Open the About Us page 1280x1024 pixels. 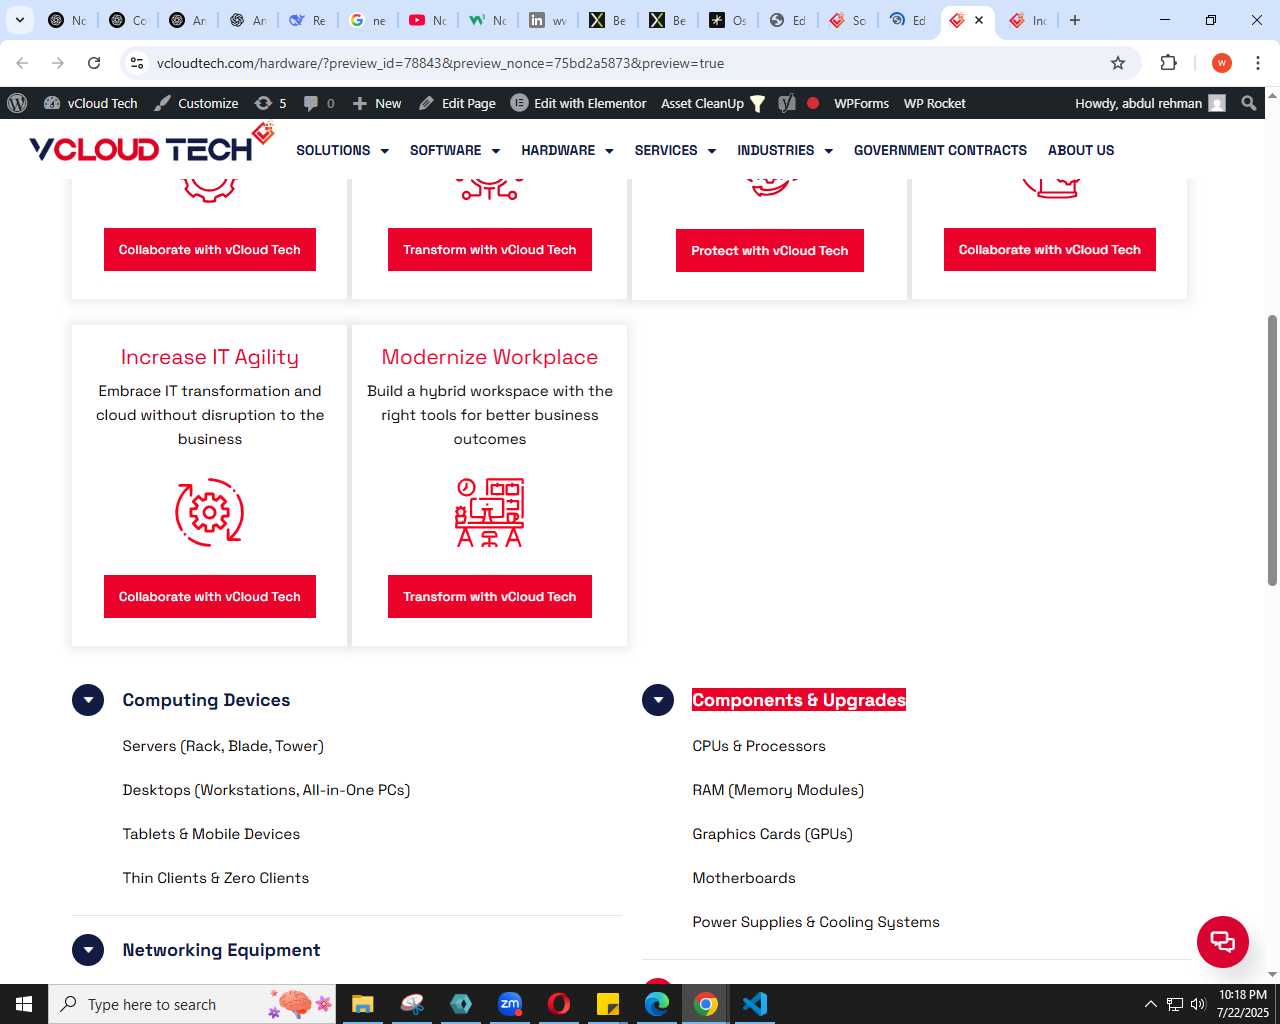pos(1081,150)
